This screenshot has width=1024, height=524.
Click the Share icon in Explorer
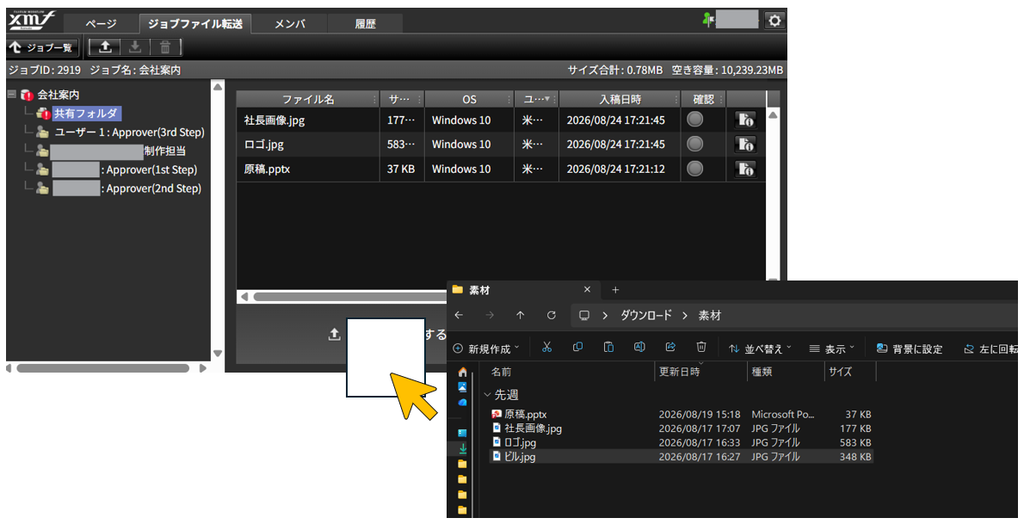[x=670, y=348]
